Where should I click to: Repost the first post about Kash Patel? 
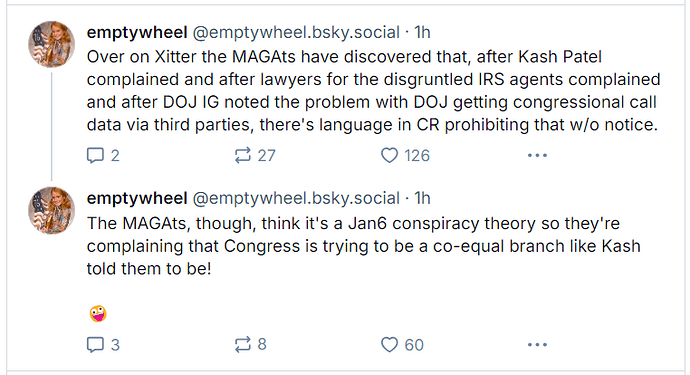(x=255, y=155)
